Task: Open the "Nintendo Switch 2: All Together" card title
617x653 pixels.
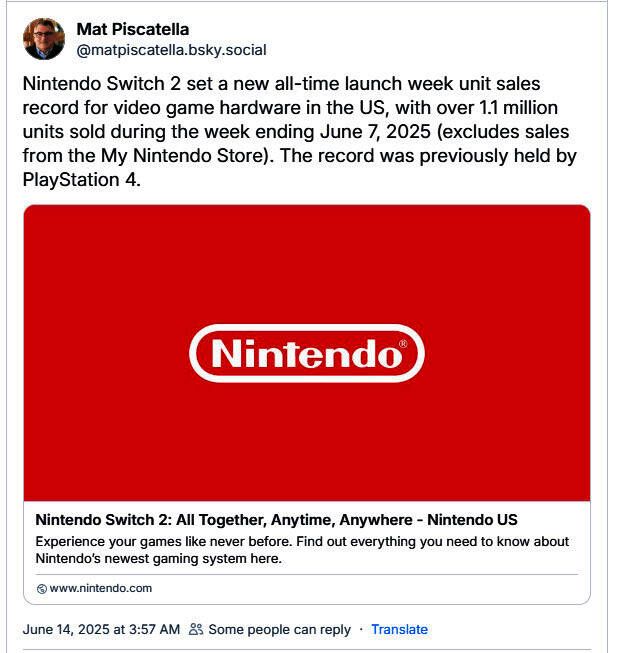Action: point(276,520)
